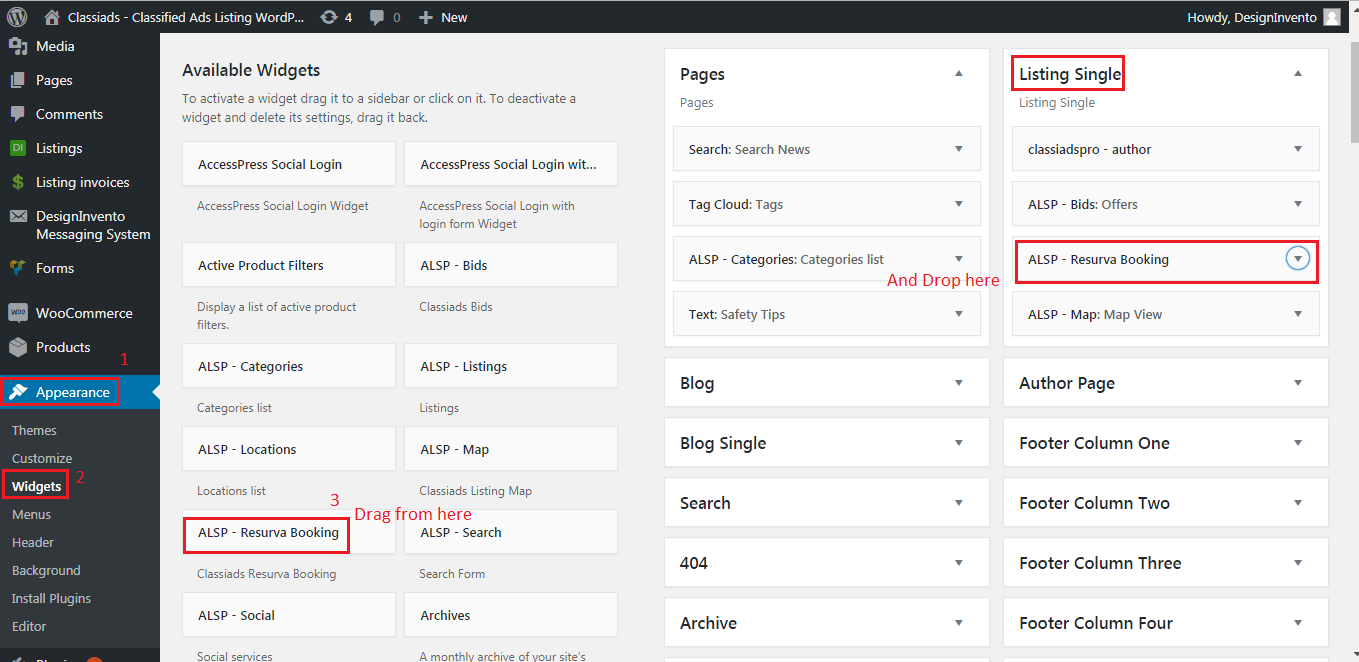Expand the Footer Column Four panel

pyautogui.click(x=1297, y=623)
